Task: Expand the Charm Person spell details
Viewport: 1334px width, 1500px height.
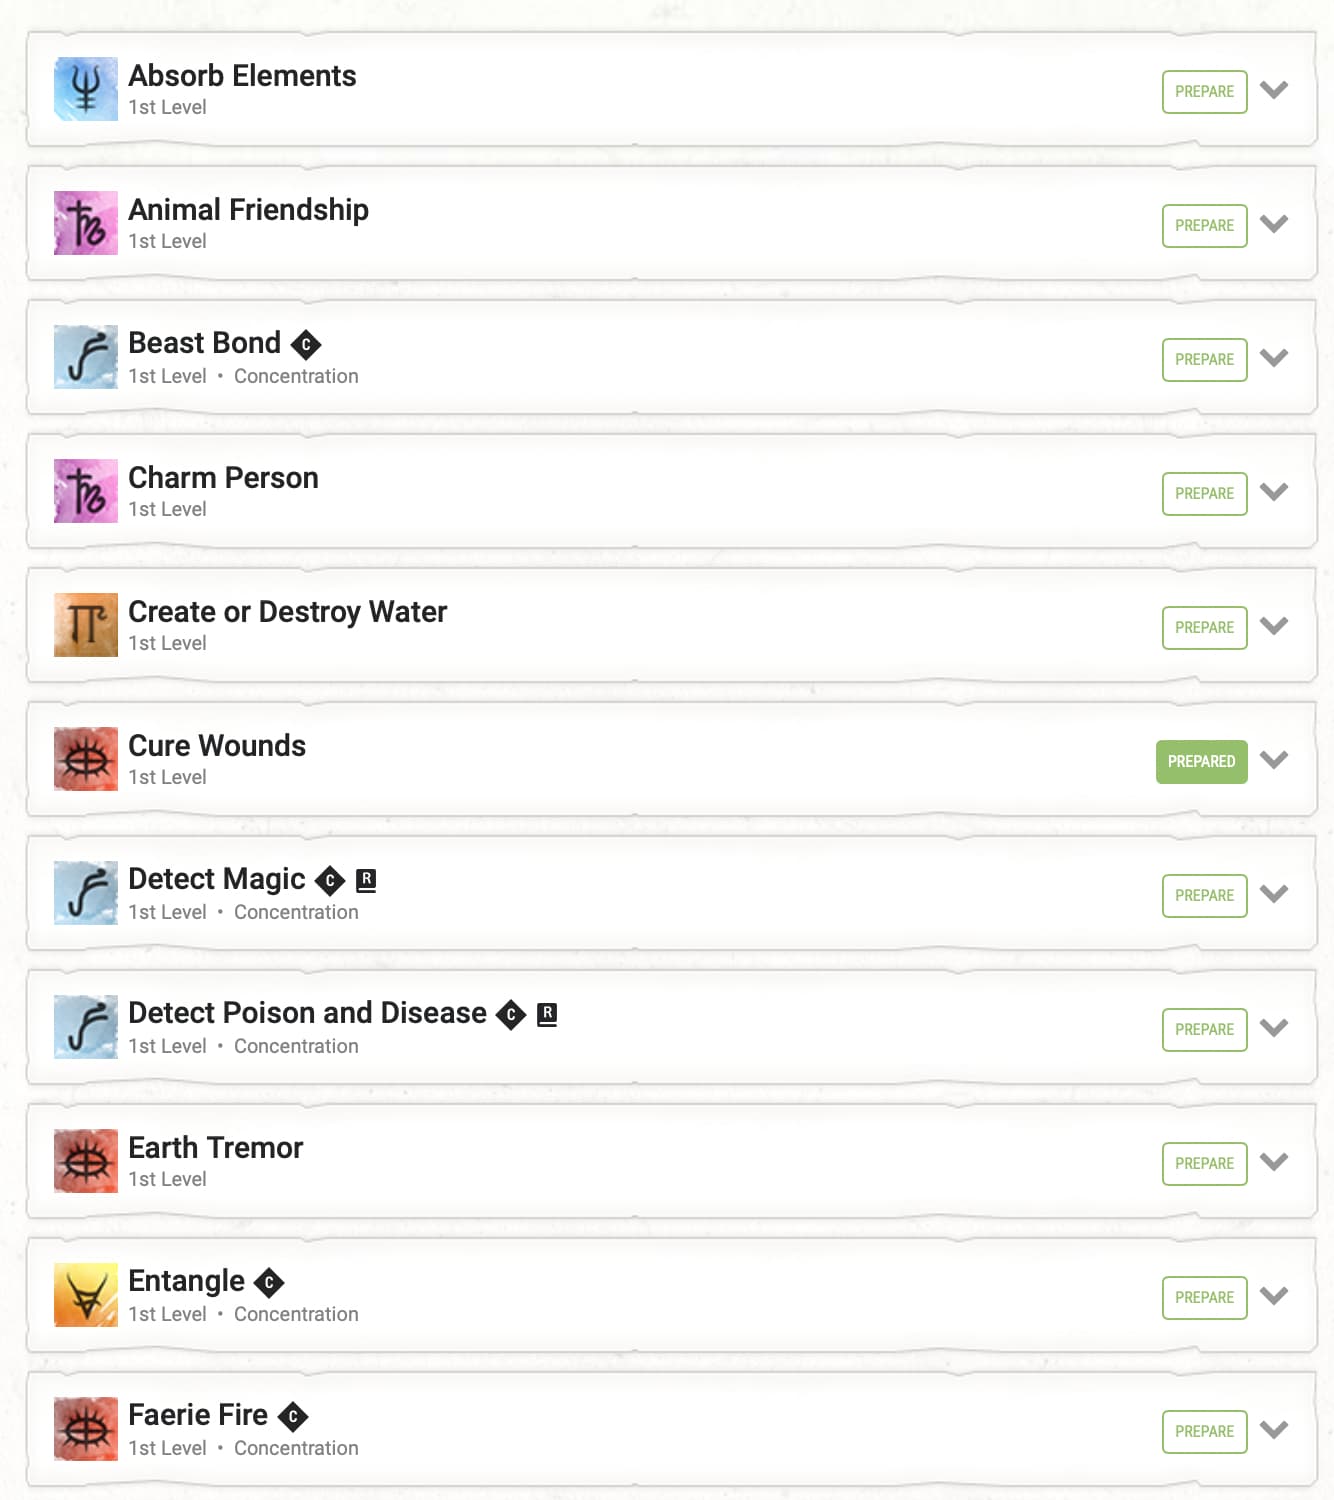Action: (x=1274, y=491)
